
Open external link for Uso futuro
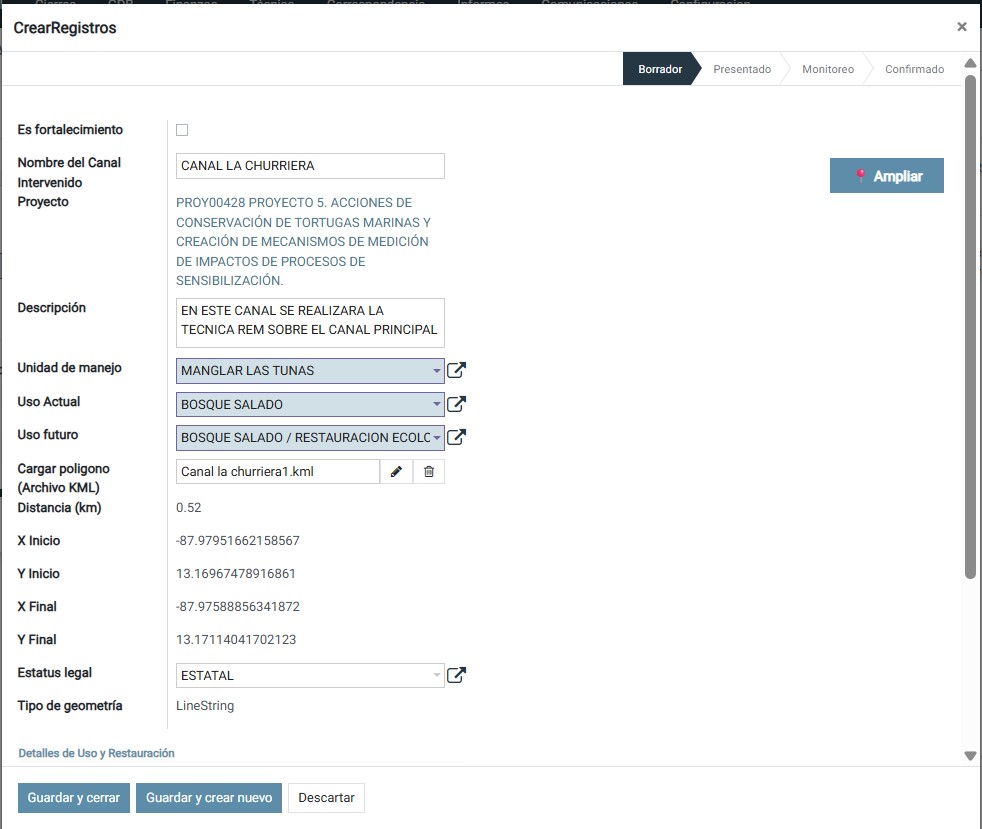pyautogui.click(x=457, y=437)
